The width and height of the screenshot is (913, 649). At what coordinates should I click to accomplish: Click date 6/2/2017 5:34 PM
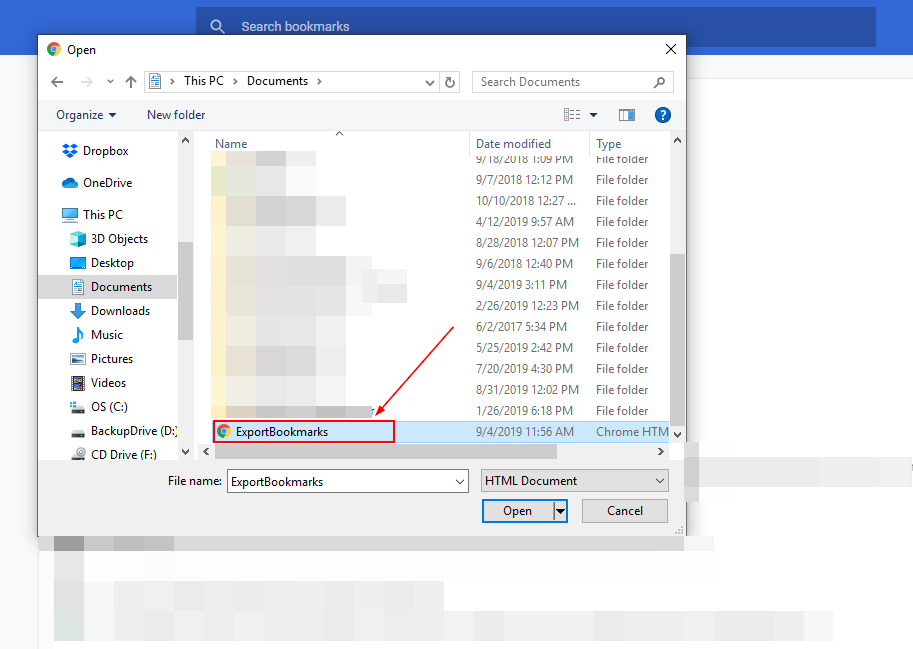(521, 327)
